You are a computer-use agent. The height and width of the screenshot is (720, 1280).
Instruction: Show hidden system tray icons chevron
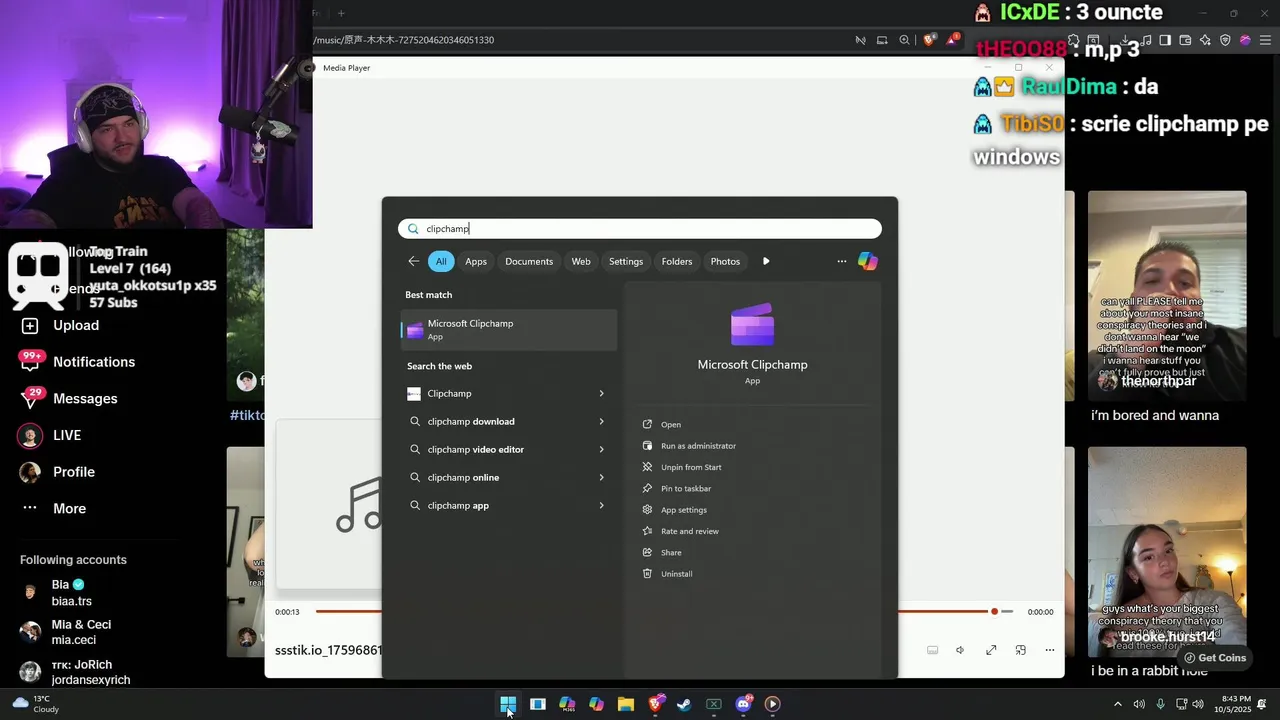(x=1118, y=704)
